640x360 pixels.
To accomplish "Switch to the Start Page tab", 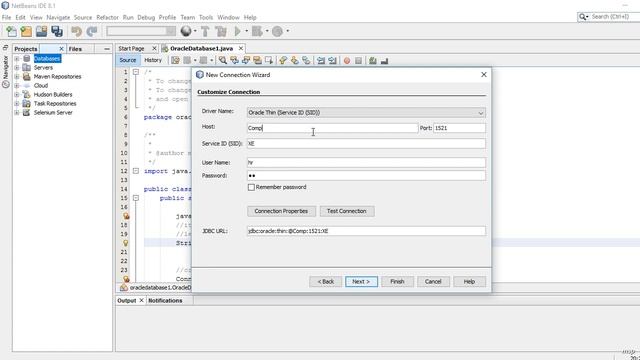I will pyautogui.click(x=131, y=49).
